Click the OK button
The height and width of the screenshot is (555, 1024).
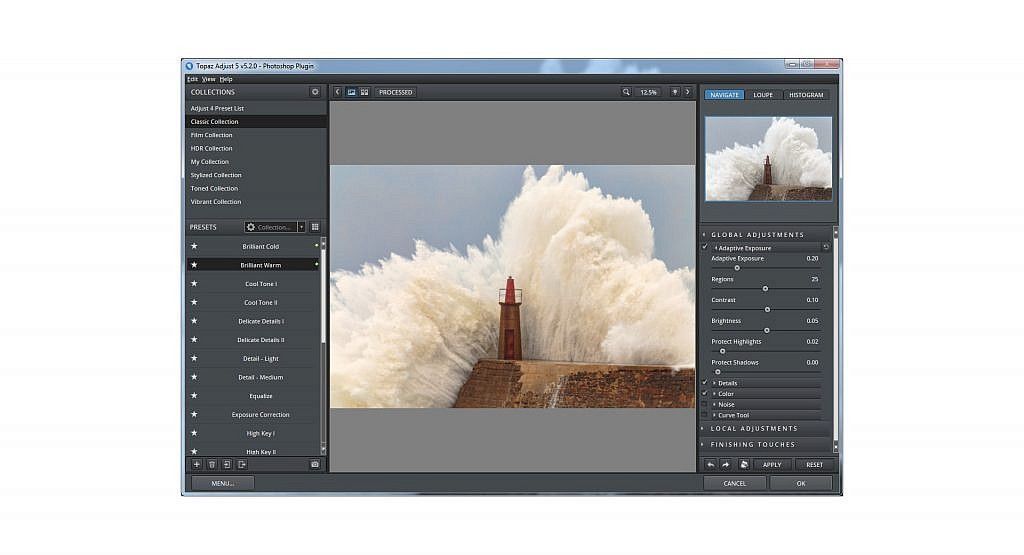click(801, 483)
